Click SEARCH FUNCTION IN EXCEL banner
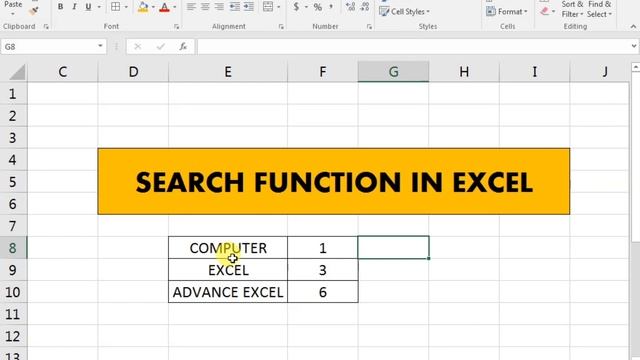This screenshot has height=360, width=640. pyautogui.click(x=334, y=181)
